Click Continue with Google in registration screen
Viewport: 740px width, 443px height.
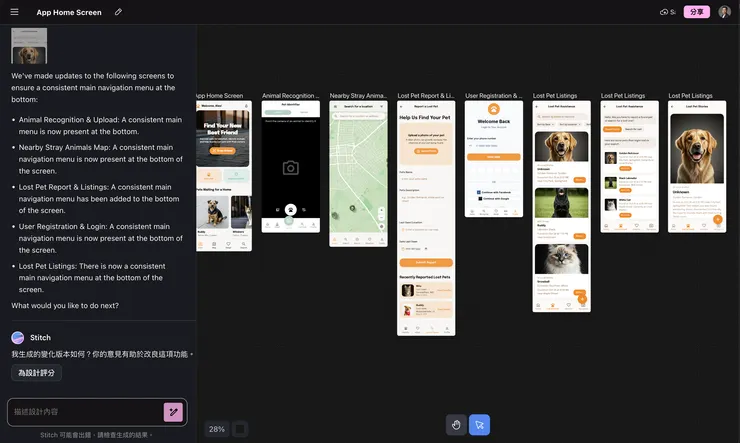[x=494, y=199]
